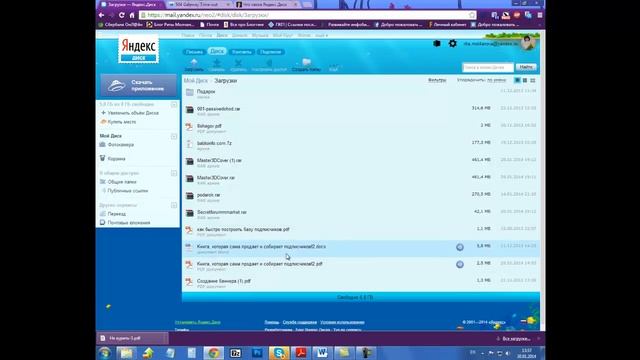Open Microsoft Word from the taskbar
The image size is (640, 360).
[x=322, y=353]
